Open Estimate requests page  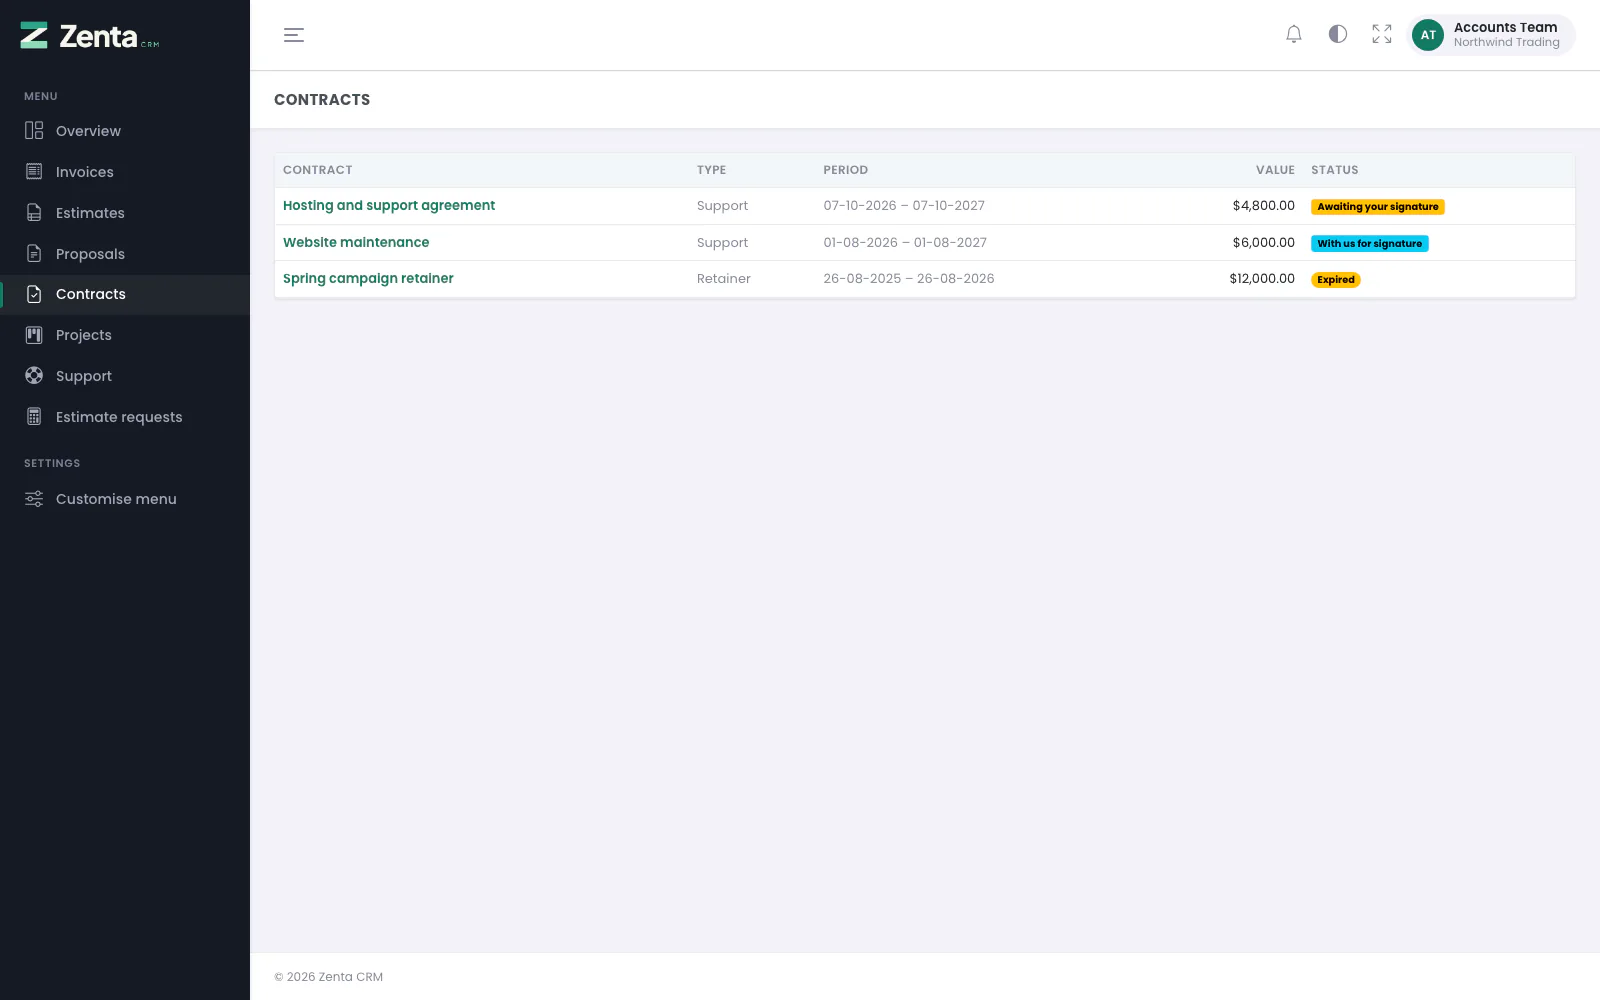(x=125, y=417)
